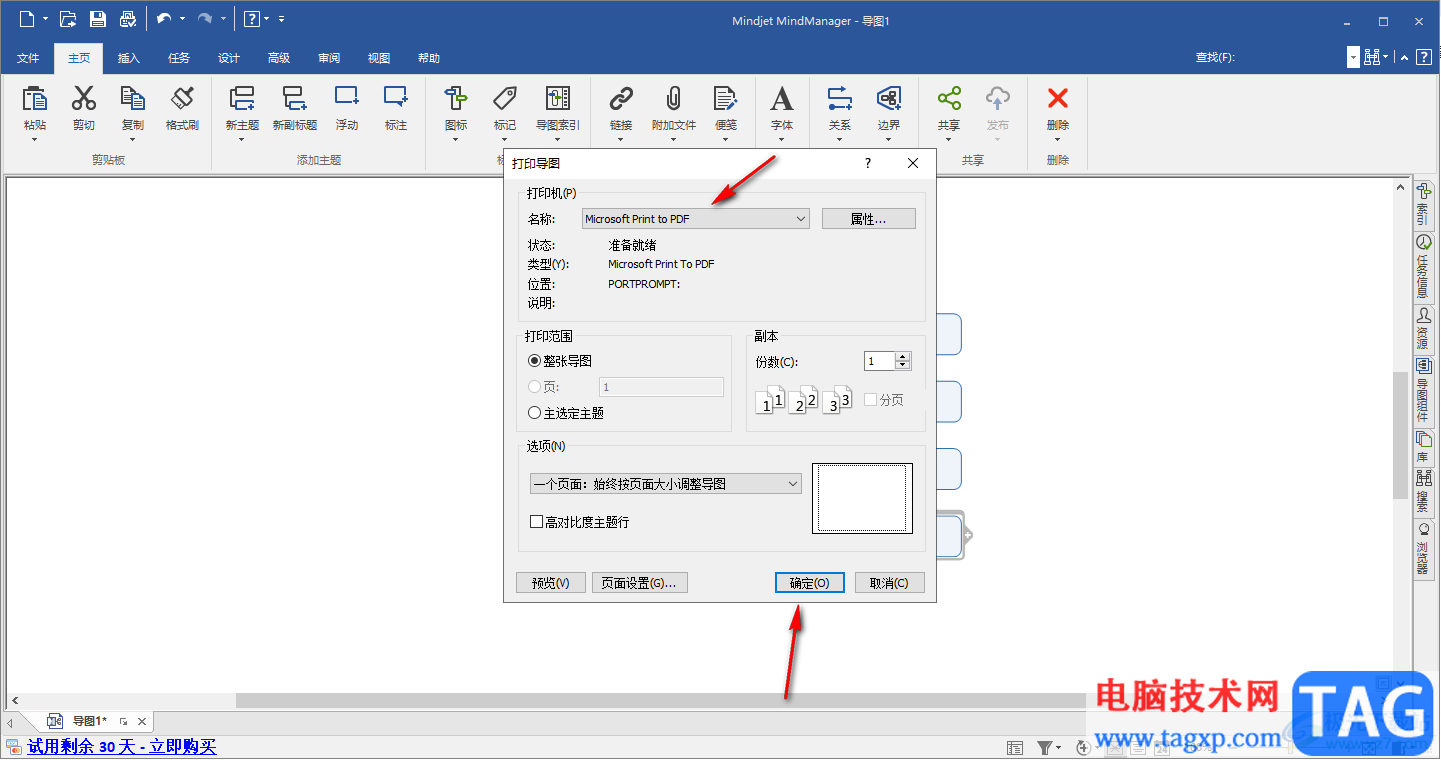Open the Customize Quick Access Toolbar dropdown
The image size is (1441, 760).
coord(282,19)
